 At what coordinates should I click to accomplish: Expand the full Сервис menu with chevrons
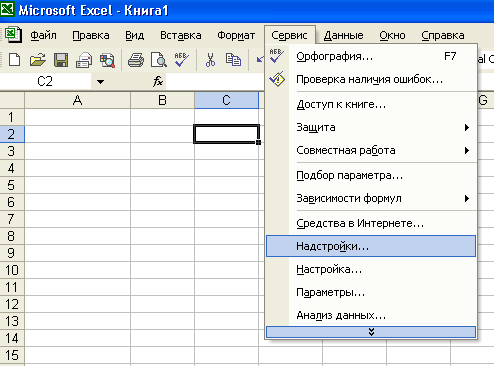point(371,332)
